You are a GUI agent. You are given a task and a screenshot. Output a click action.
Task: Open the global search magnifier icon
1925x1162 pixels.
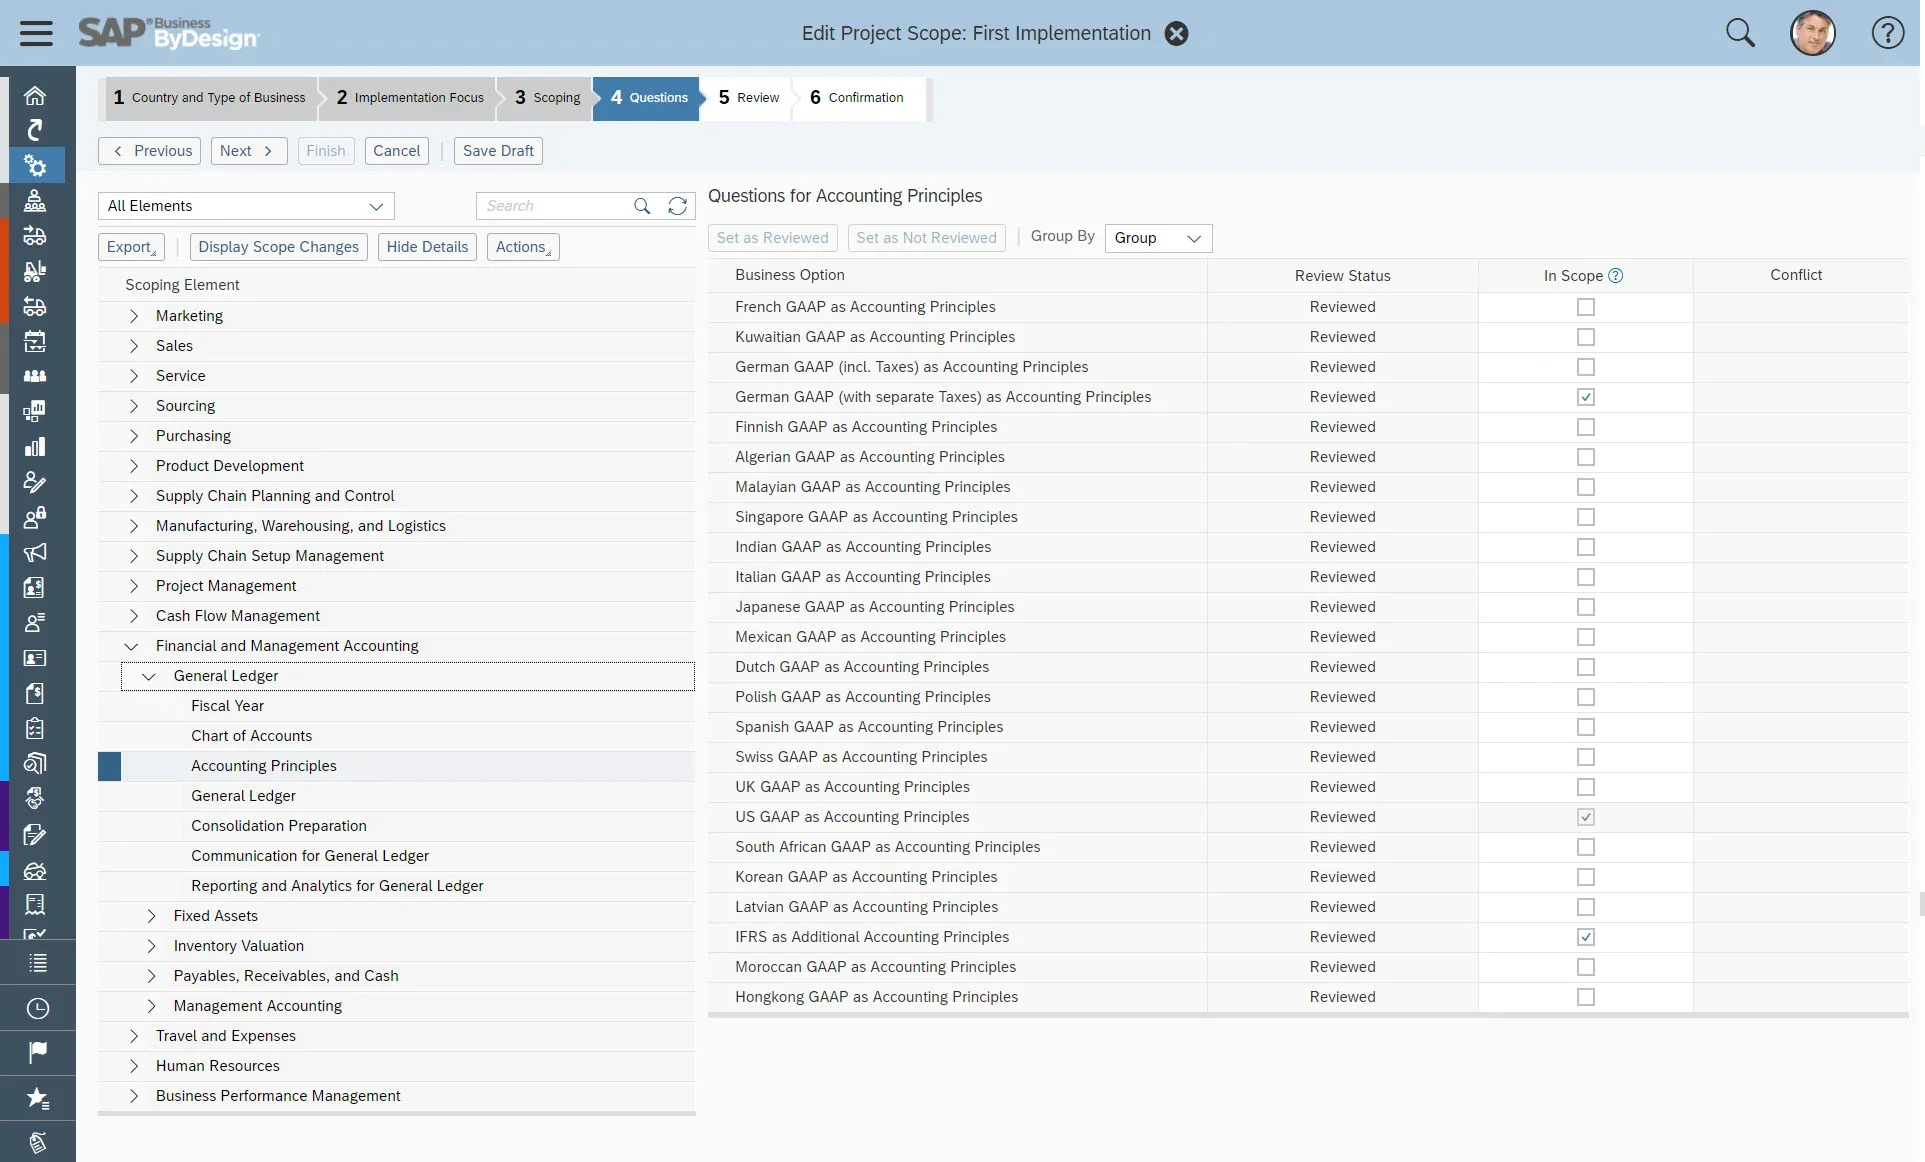pos(1740,33)
